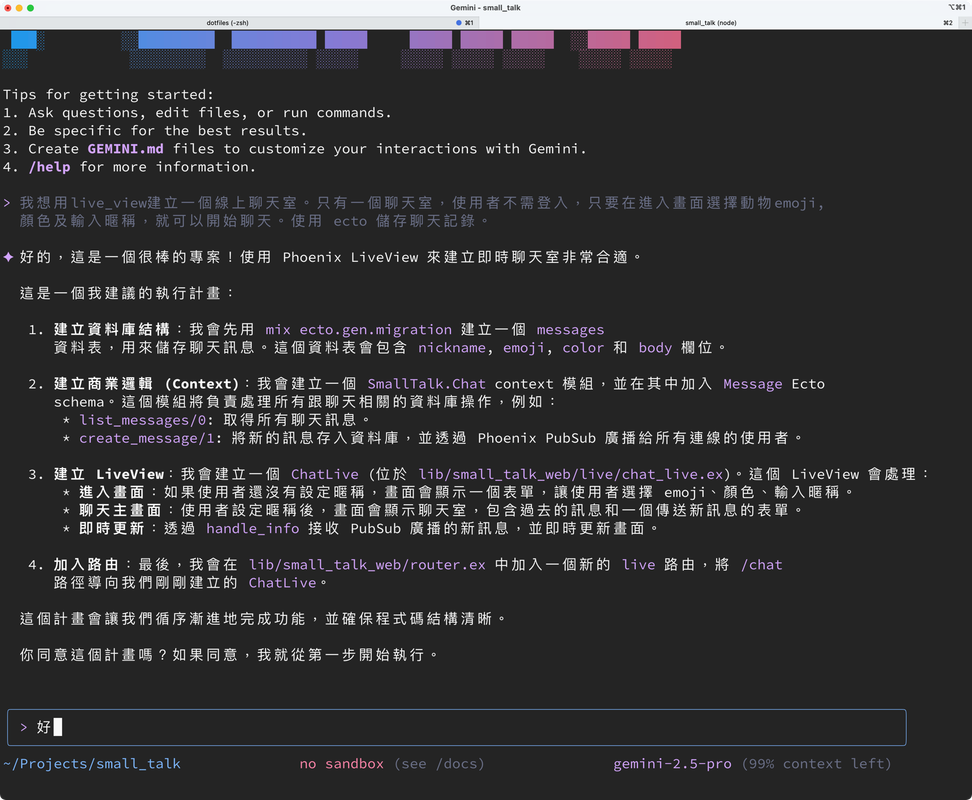This screenshot has height=800, width=972.
Task: Click the '建立資料庫結構' step heading
Action: pyautogui.click(x=112, y=330)
